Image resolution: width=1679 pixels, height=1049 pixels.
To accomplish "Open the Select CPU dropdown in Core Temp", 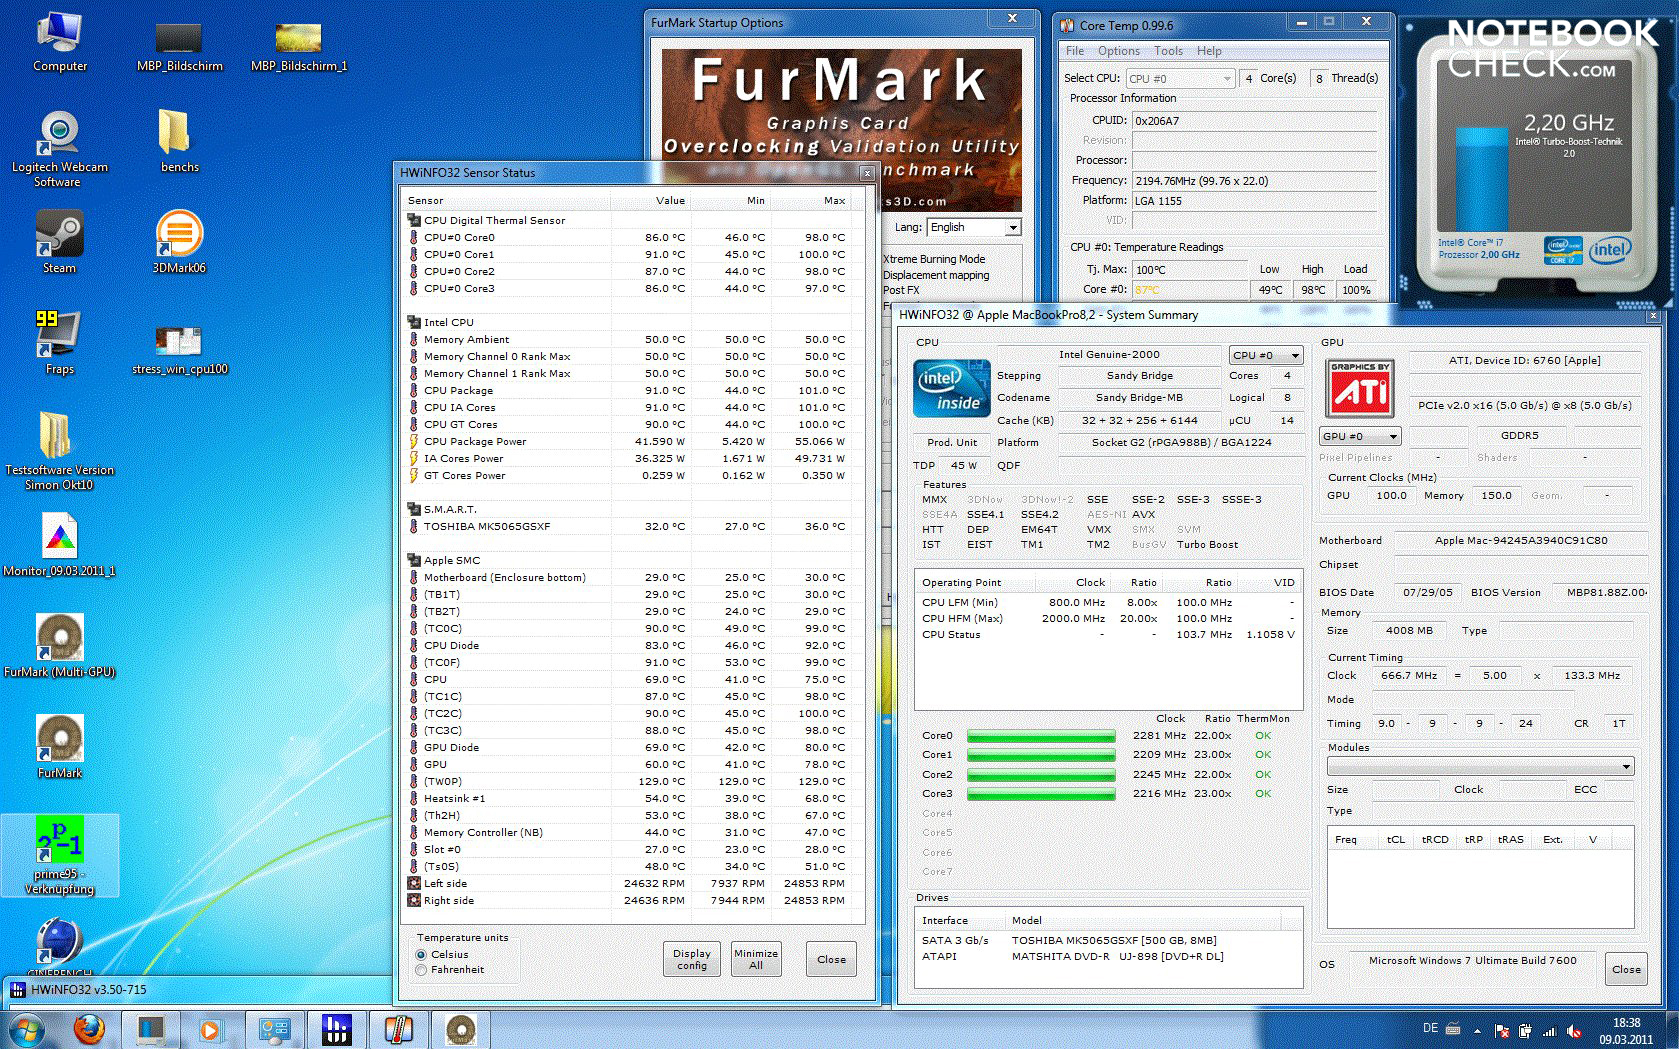I will 1180,79.
